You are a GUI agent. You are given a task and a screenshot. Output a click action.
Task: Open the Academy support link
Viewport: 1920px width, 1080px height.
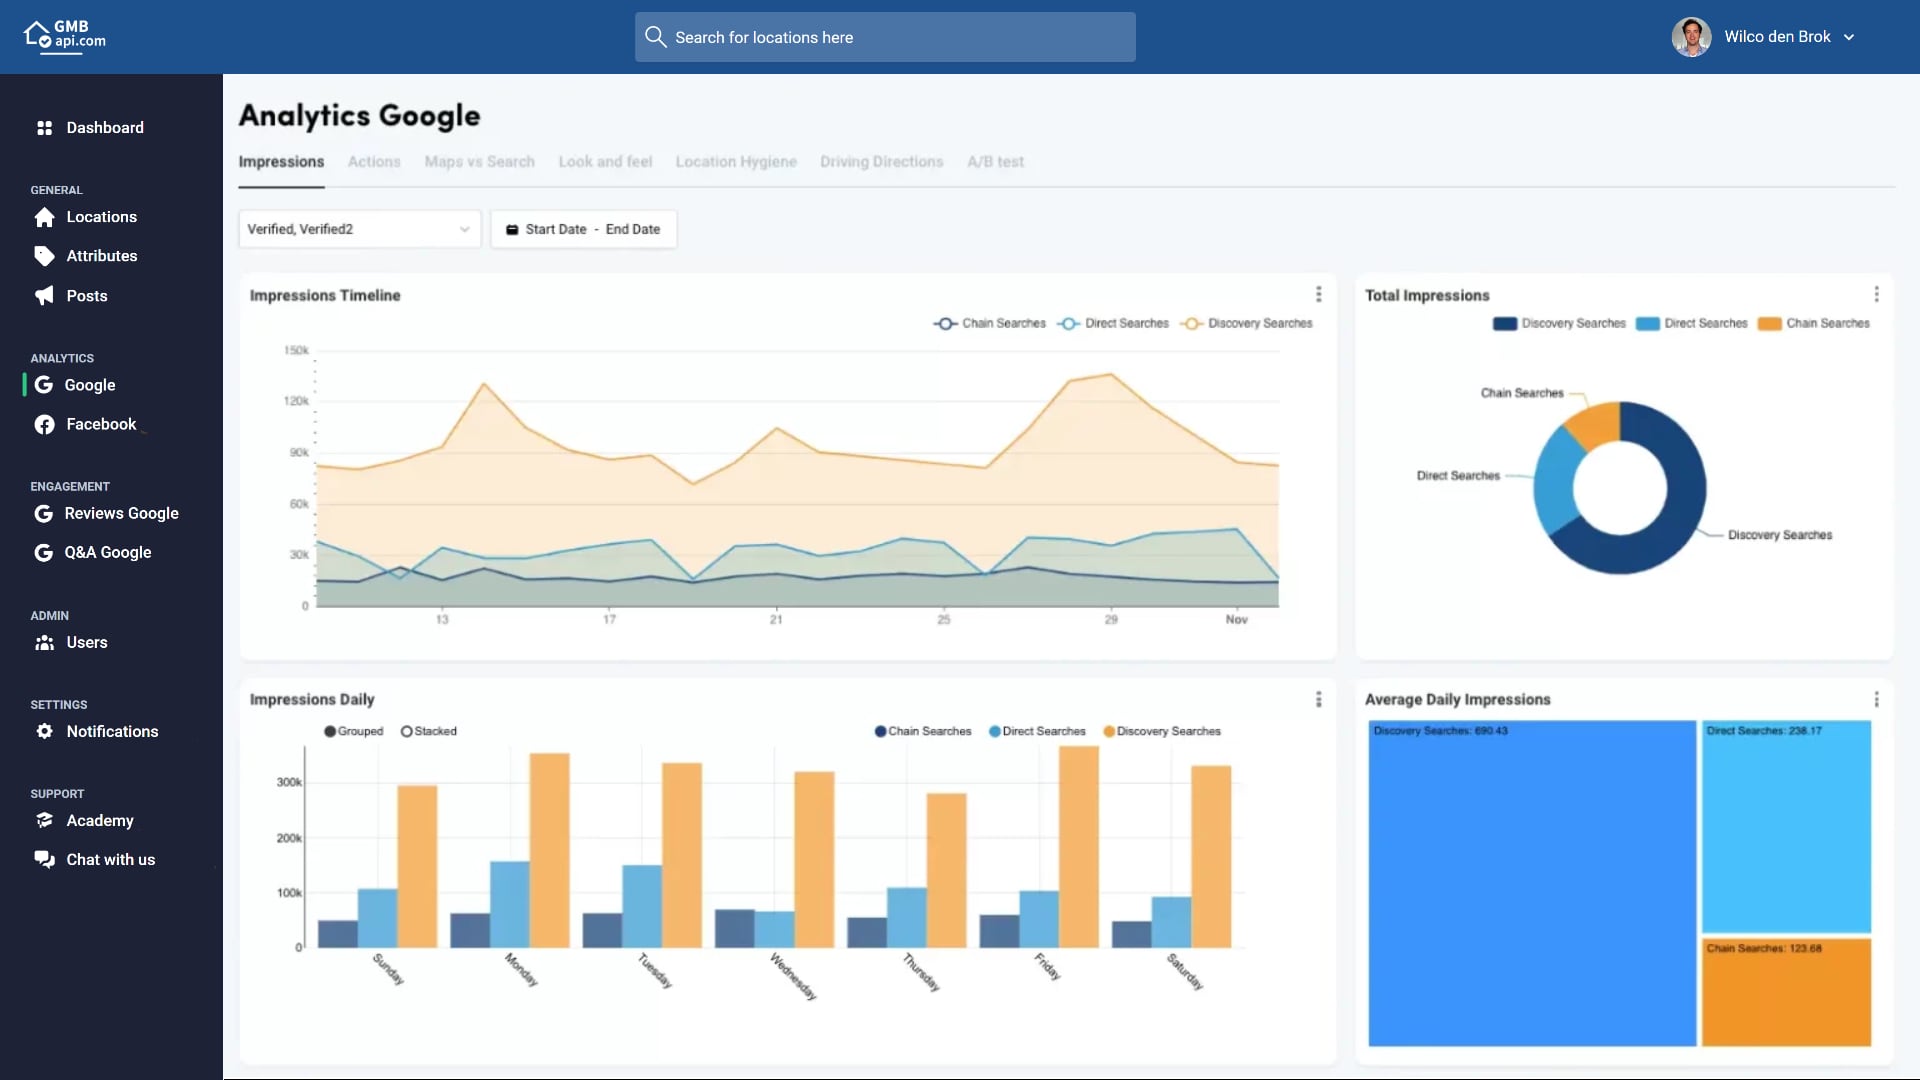pyautogui.click(x=99, y=820)
